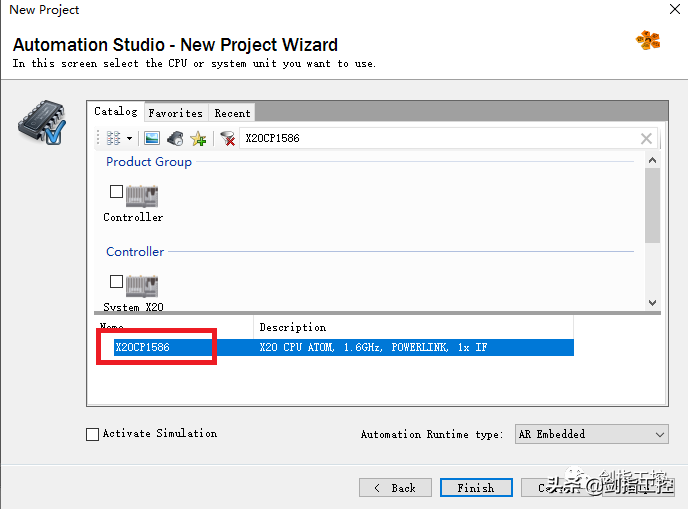Check the Controller product group checkbox
The width and height of the screenshot is (688, 509).
pos(116,191)
